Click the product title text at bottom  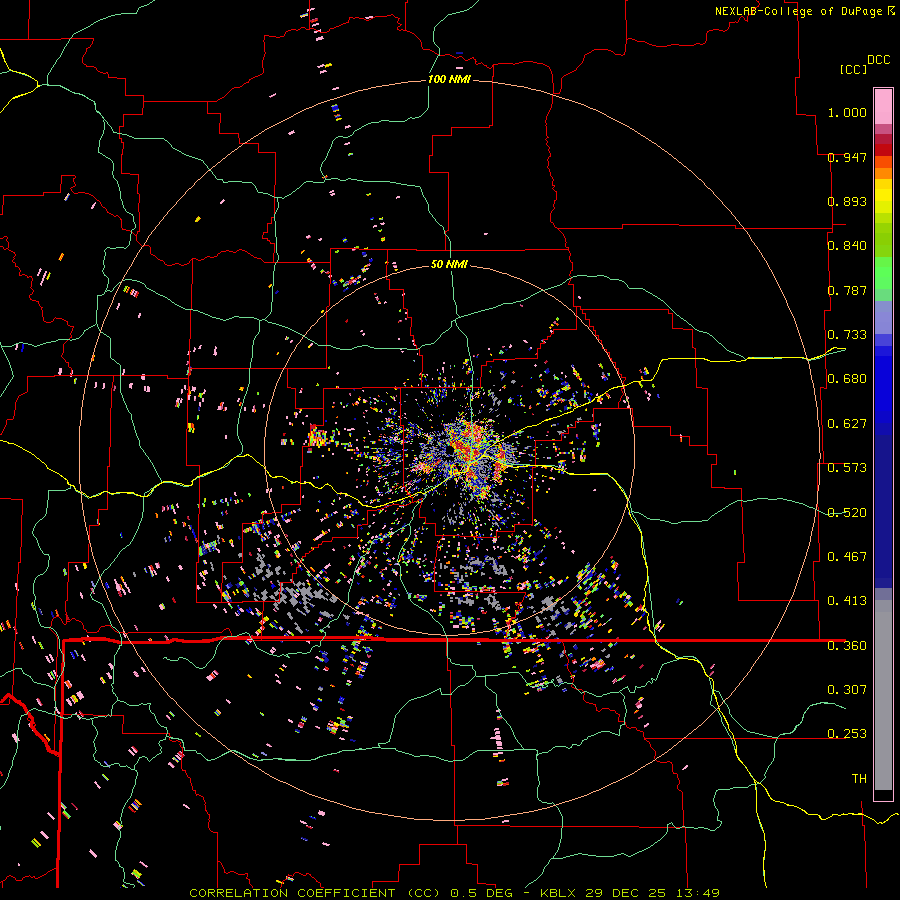(454, 893)
